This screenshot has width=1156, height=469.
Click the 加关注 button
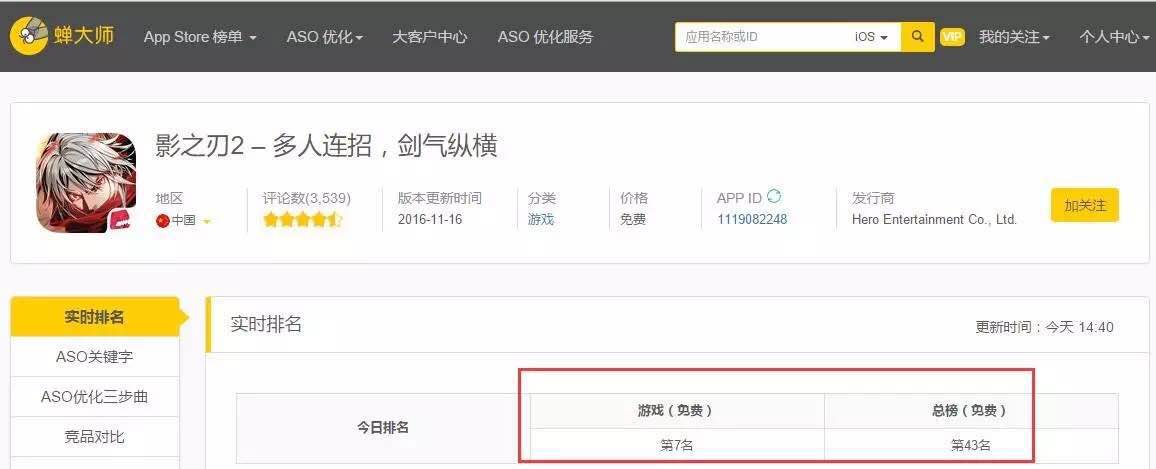[1084, 205]
